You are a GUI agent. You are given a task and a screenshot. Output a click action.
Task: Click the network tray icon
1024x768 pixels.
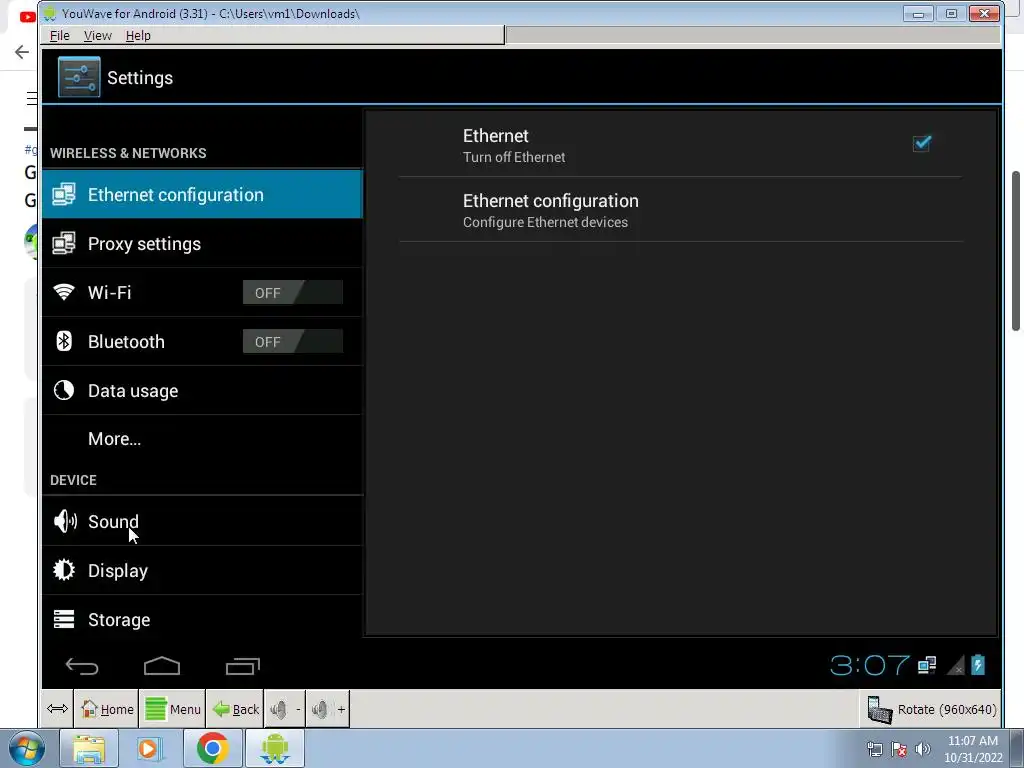pyautogui.click(x=874, y=749)
